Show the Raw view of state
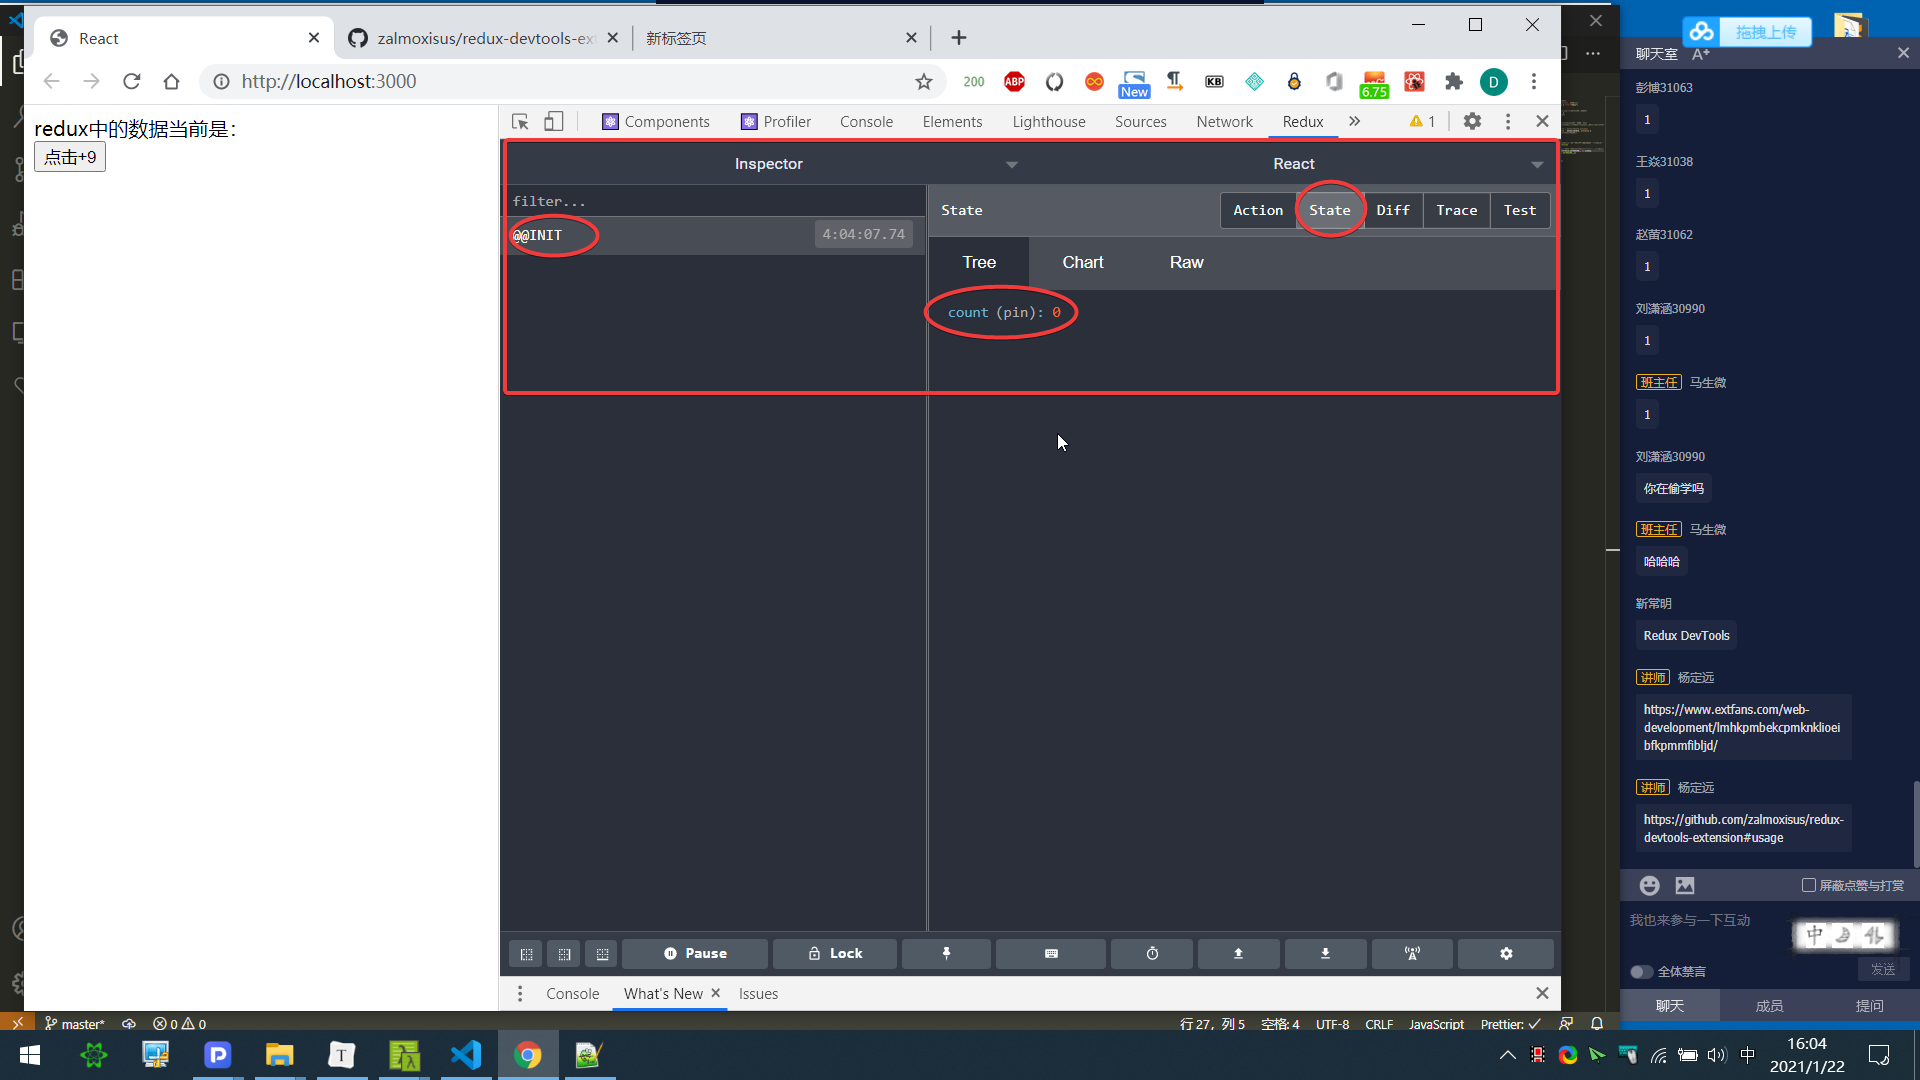 1187,262
